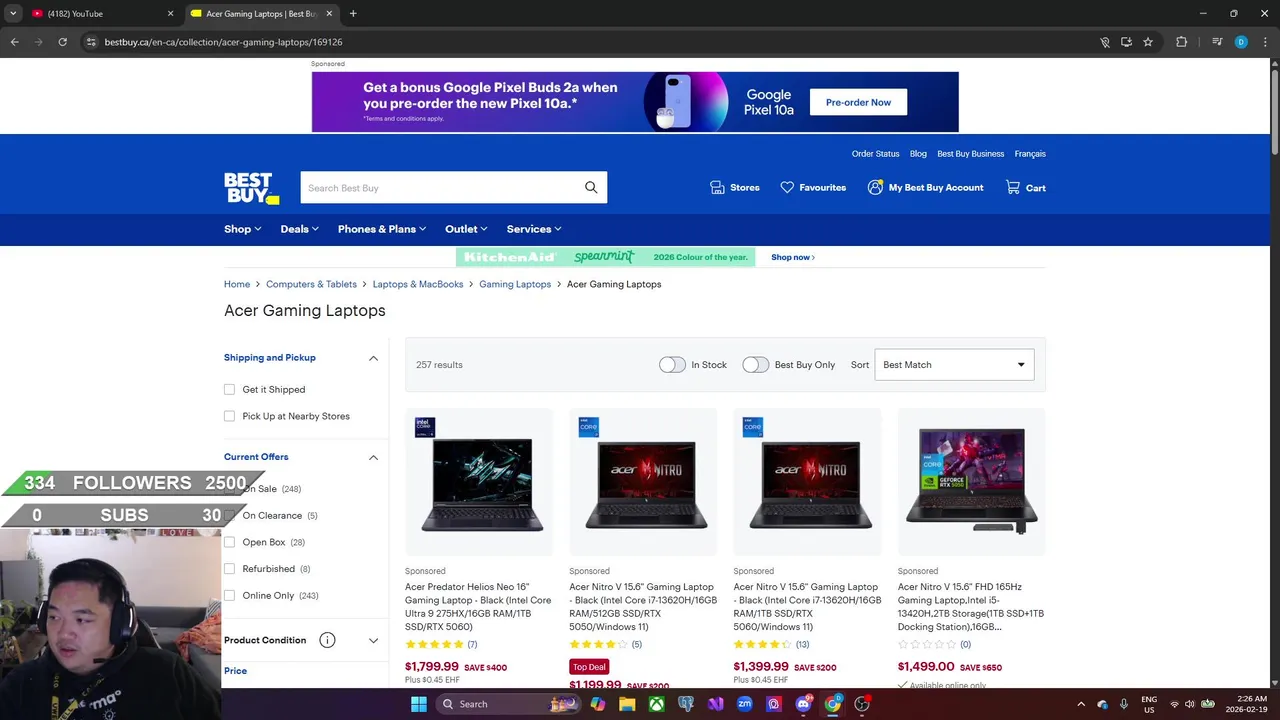Click the browser address bar URL
The height and width of the screenshot is (720, 1280).
223,42
